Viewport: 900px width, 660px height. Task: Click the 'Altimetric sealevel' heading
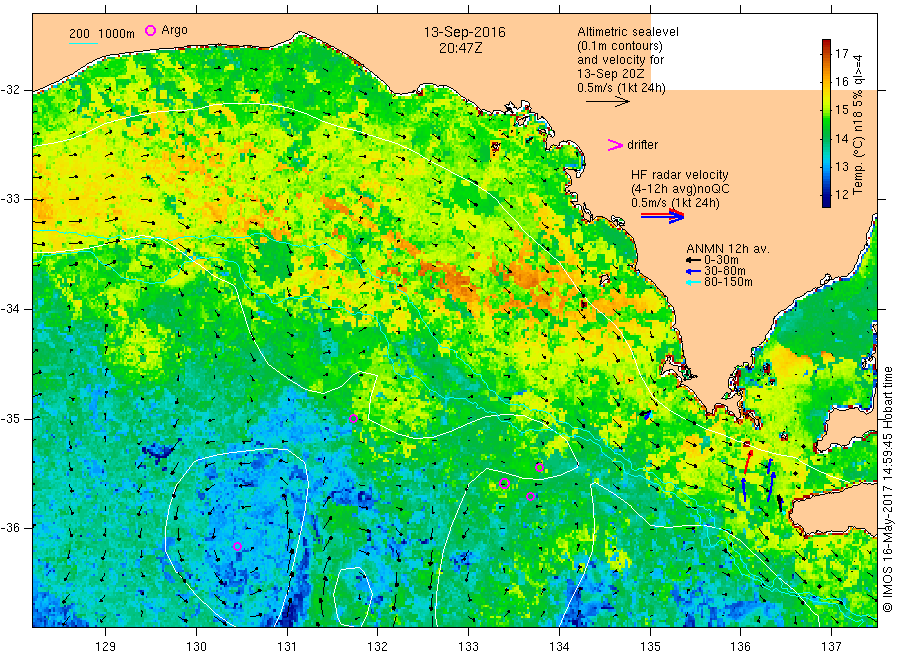(628, 32)
